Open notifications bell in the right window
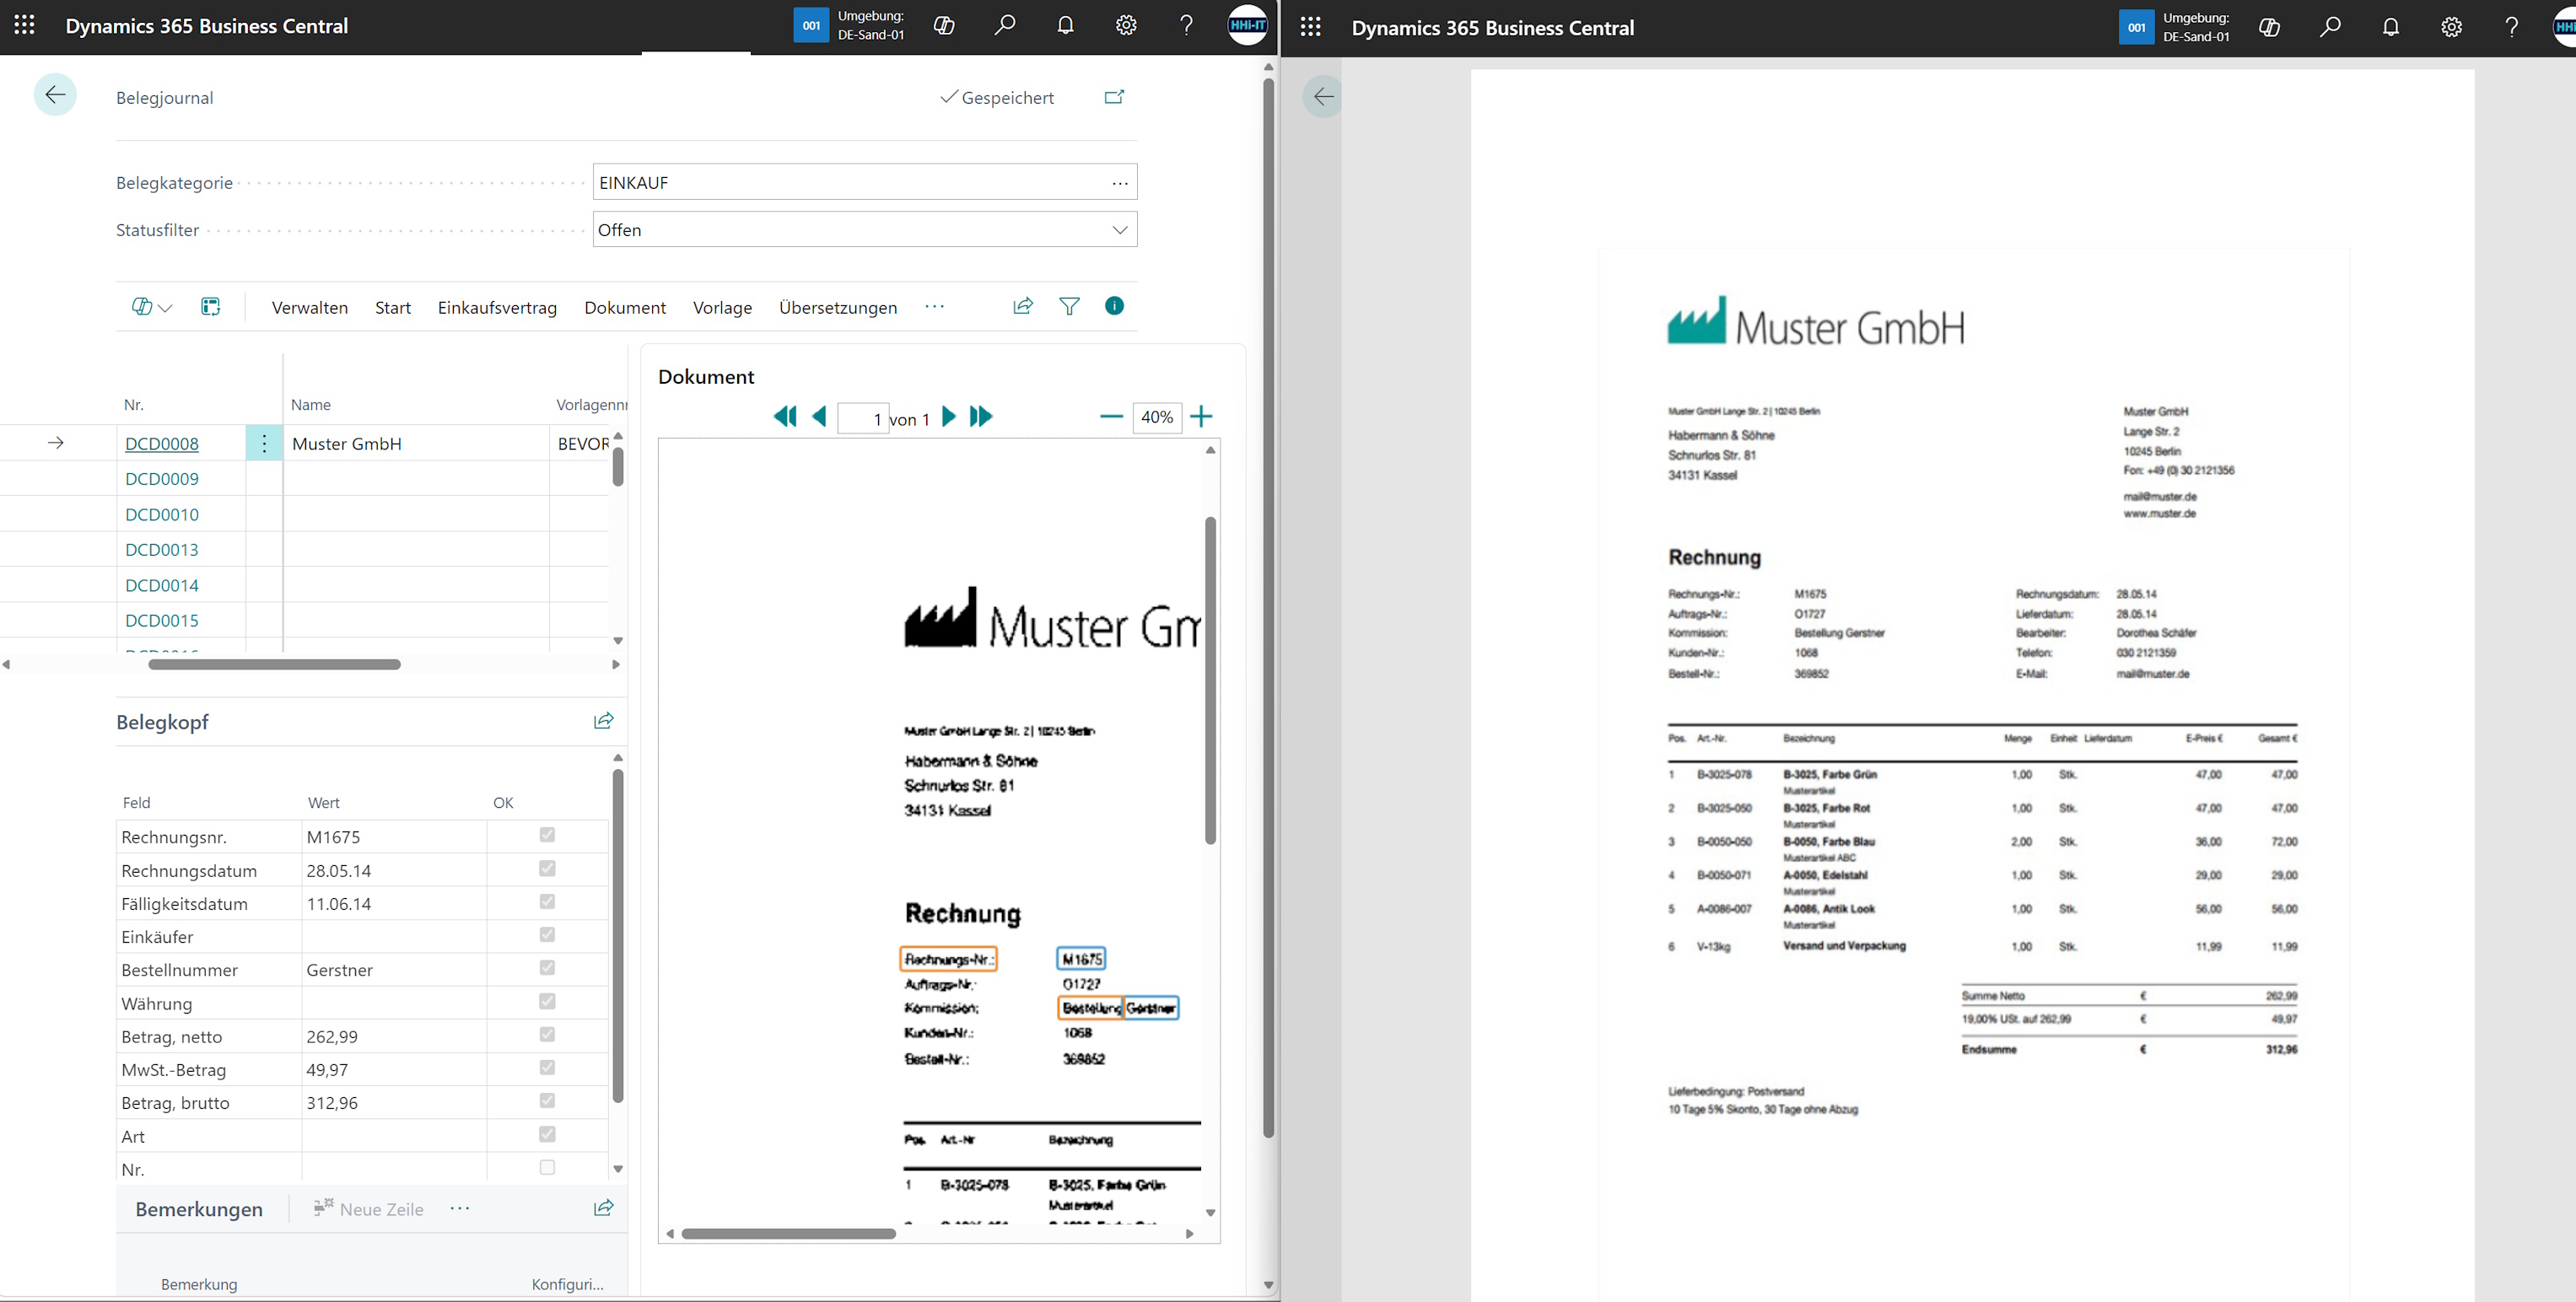The height and width of the screenshot is (1302, 2576). coord(2391,27)
